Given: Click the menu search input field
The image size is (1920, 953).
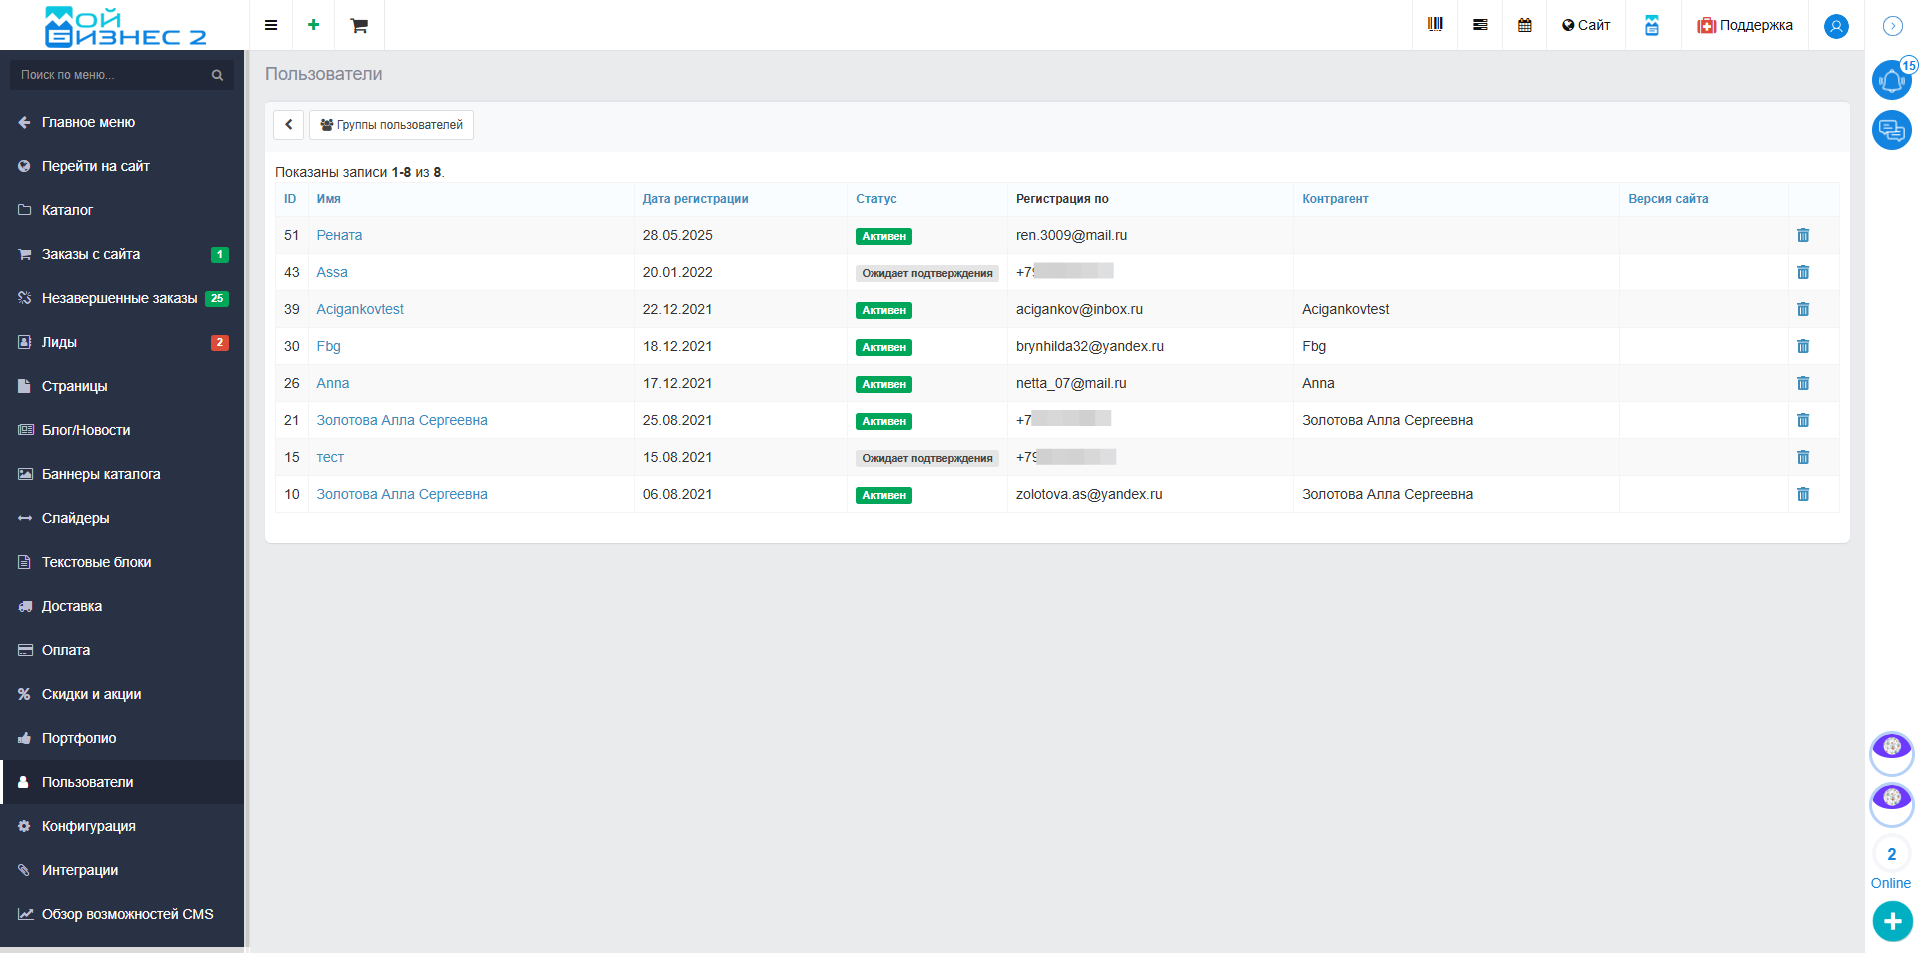Looking at the screenshot, I should pos(110,75).
